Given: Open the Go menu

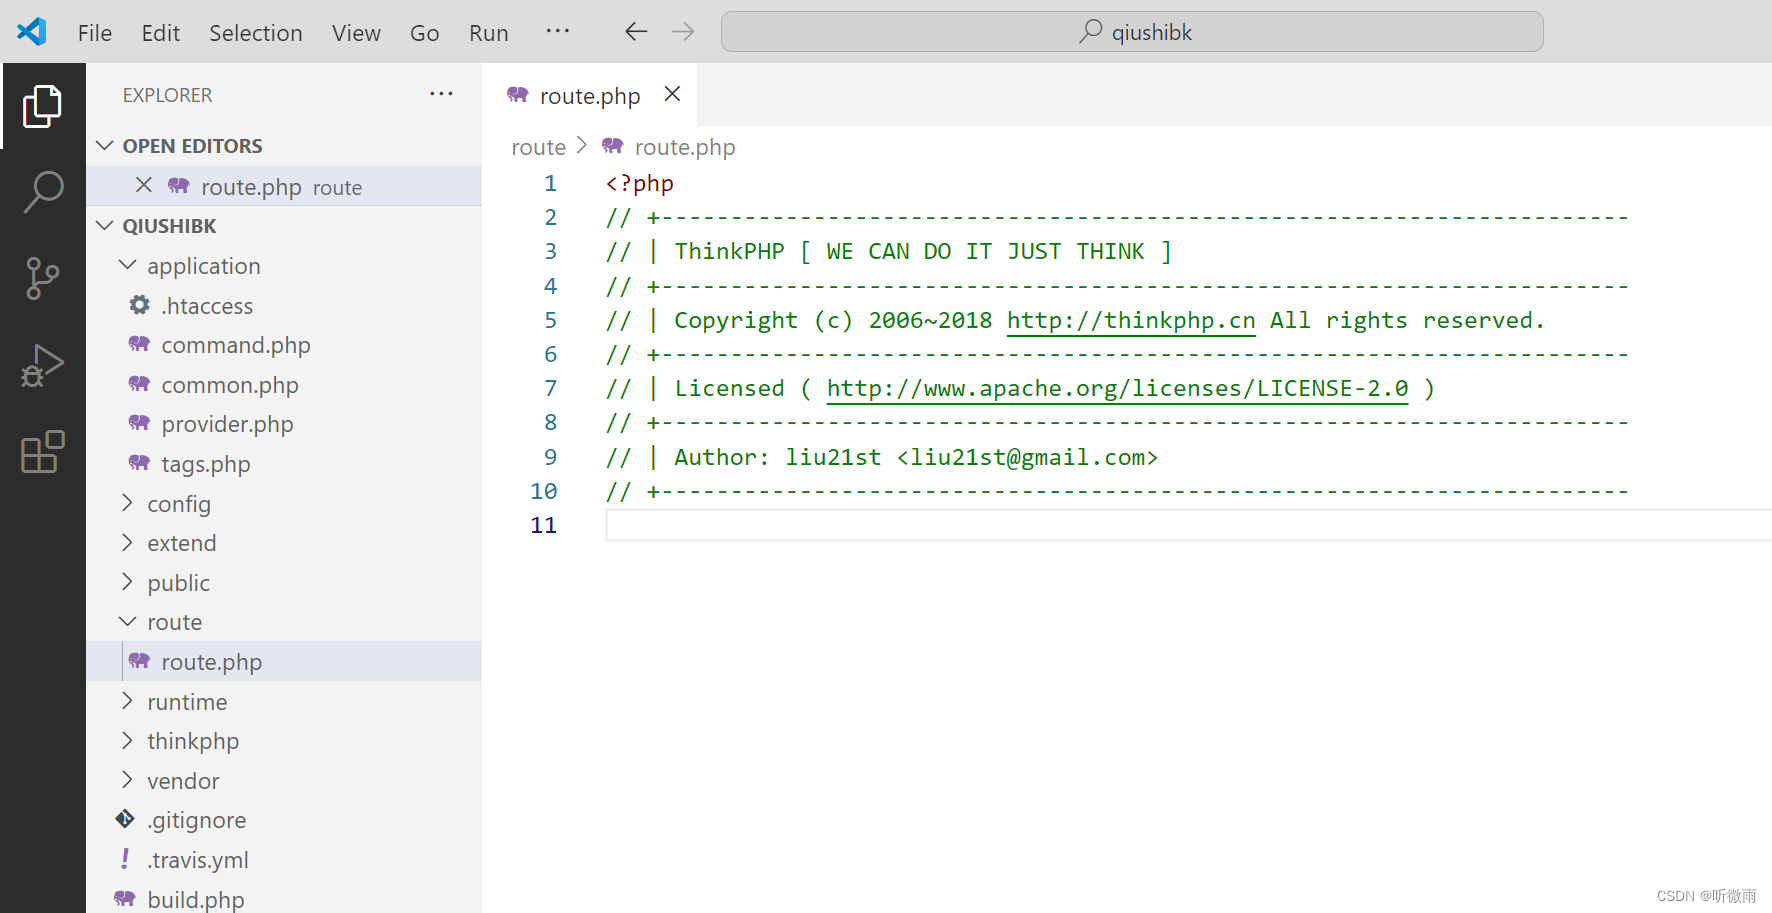Looking at the screenshot, I should (424, 33).
